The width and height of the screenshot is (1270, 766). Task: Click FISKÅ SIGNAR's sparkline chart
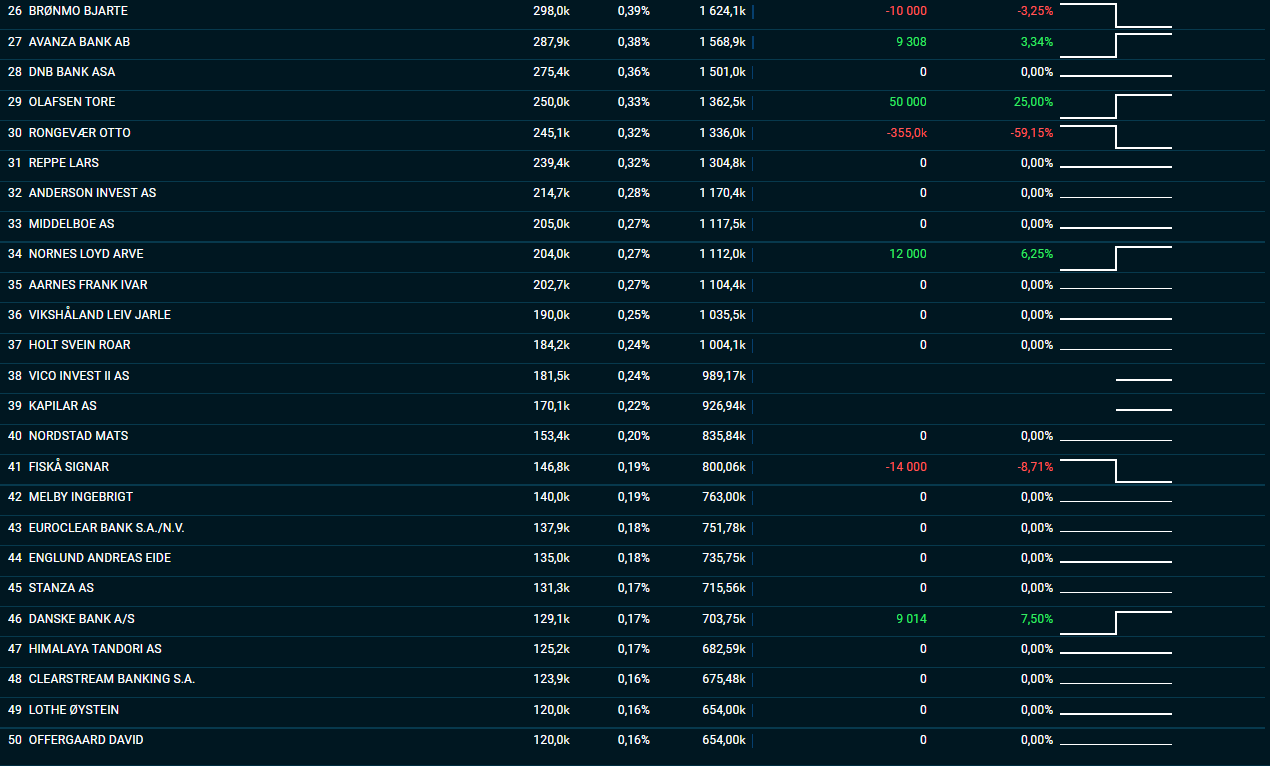(x=1116, y=471)
